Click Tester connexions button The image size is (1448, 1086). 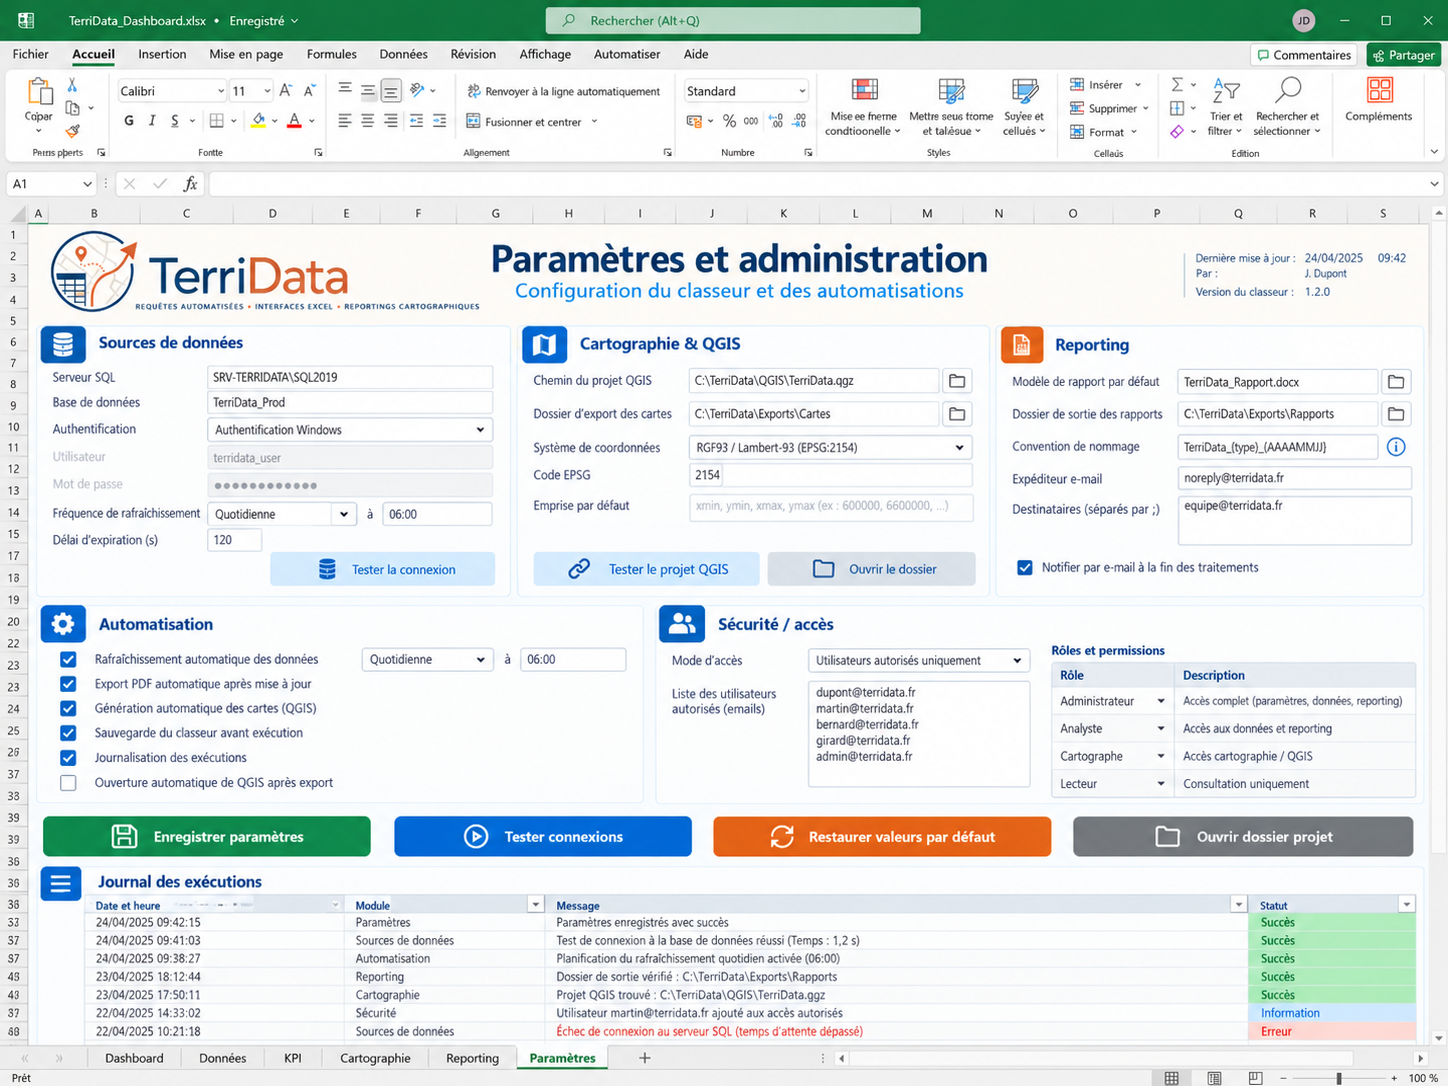tap(543, 837)
